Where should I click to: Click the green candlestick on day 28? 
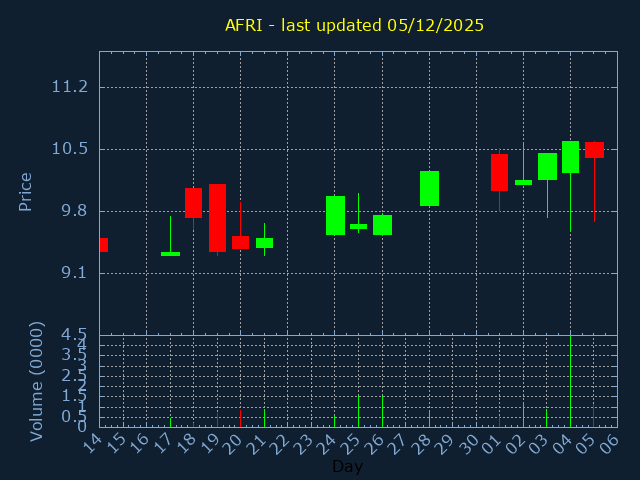429,188
